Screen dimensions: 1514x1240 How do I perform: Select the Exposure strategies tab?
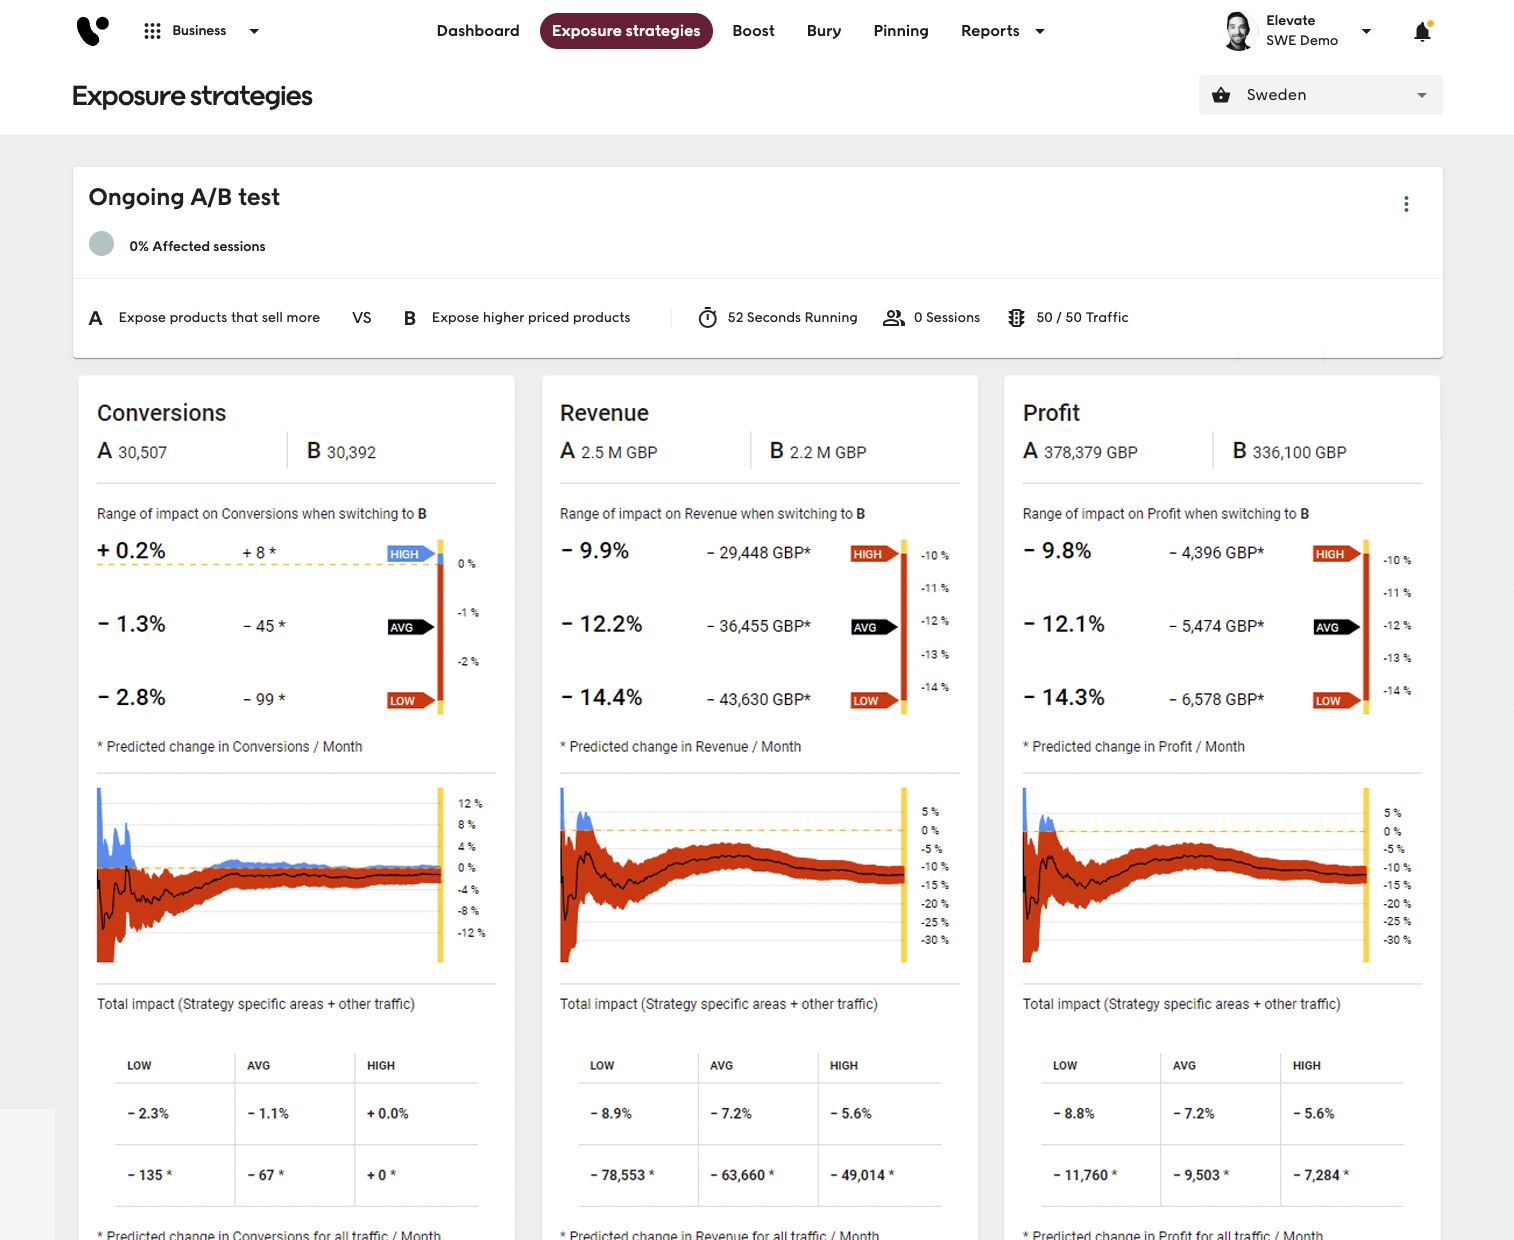(x=626, y=31)
